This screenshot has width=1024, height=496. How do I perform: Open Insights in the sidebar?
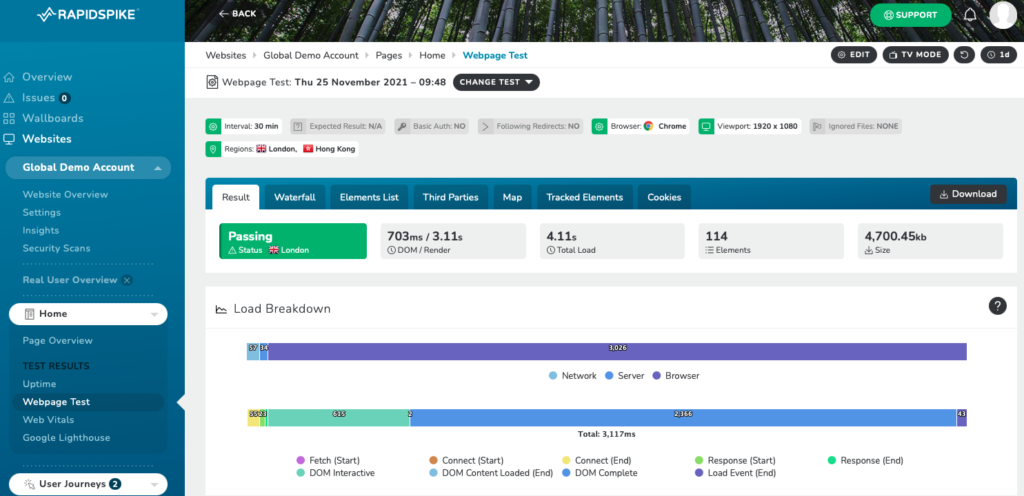40,230
